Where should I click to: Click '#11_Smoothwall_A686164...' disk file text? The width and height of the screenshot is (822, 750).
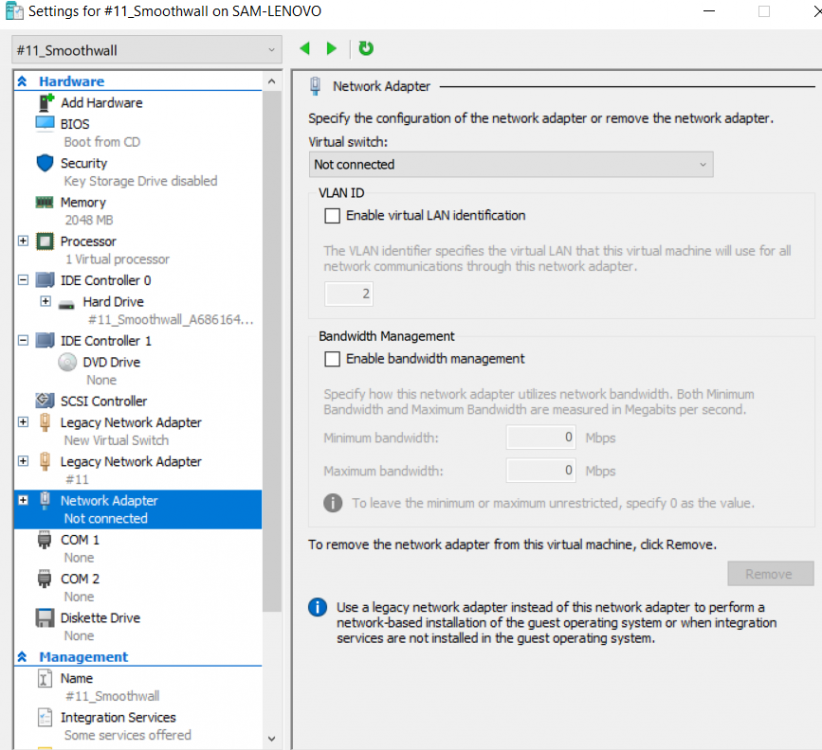coord(171,320)
